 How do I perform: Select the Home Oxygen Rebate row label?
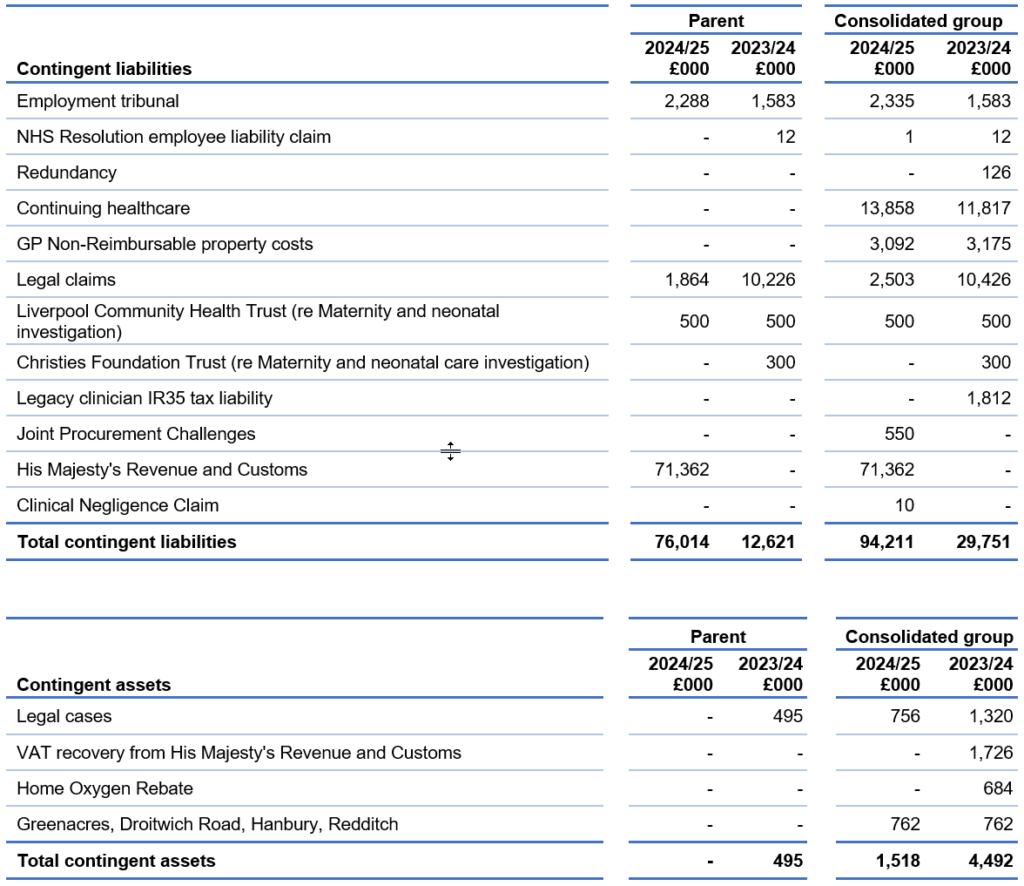point(105,788)
